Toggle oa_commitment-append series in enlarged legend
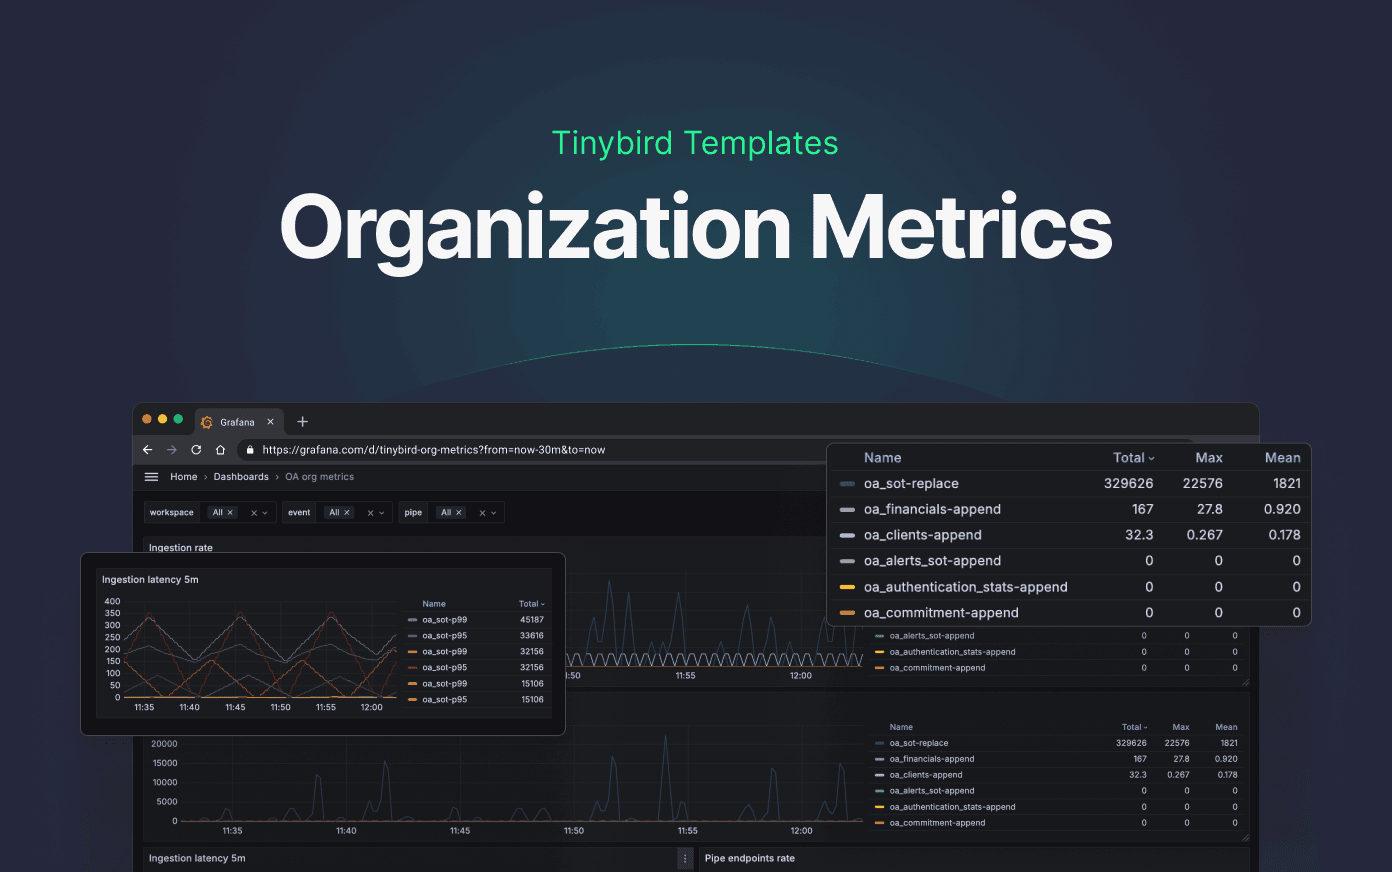 [941, 614]
